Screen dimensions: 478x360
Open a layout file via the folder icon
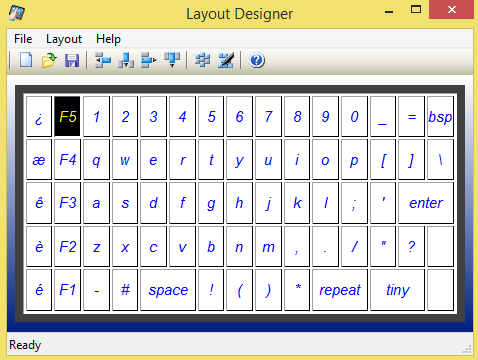click(49, 60)
